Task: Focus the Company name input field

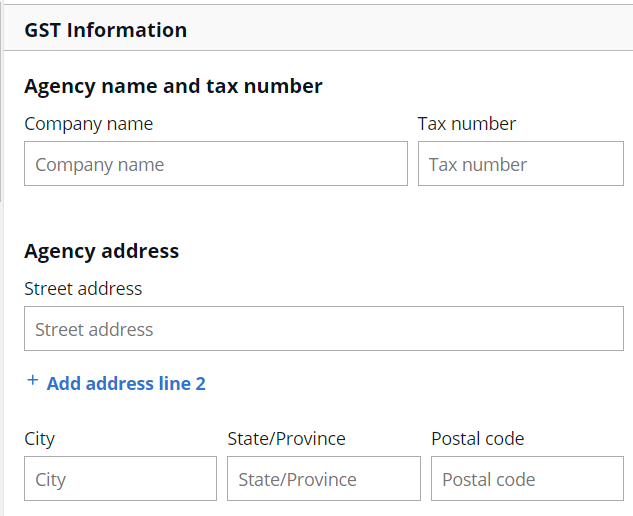Action: (x=216, y=164)
